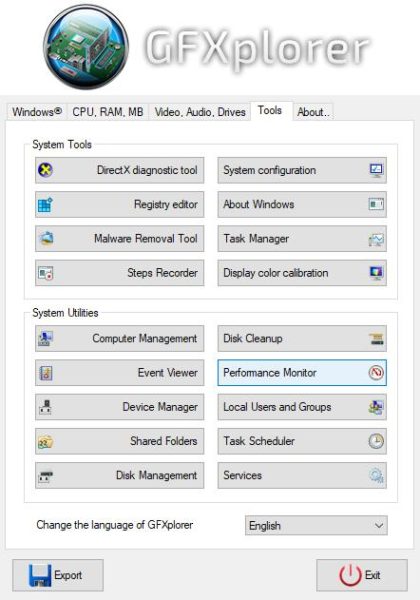
Task: Launch Disk Cleanup utility
Action: pyautogui.click(x=302, y=338)
